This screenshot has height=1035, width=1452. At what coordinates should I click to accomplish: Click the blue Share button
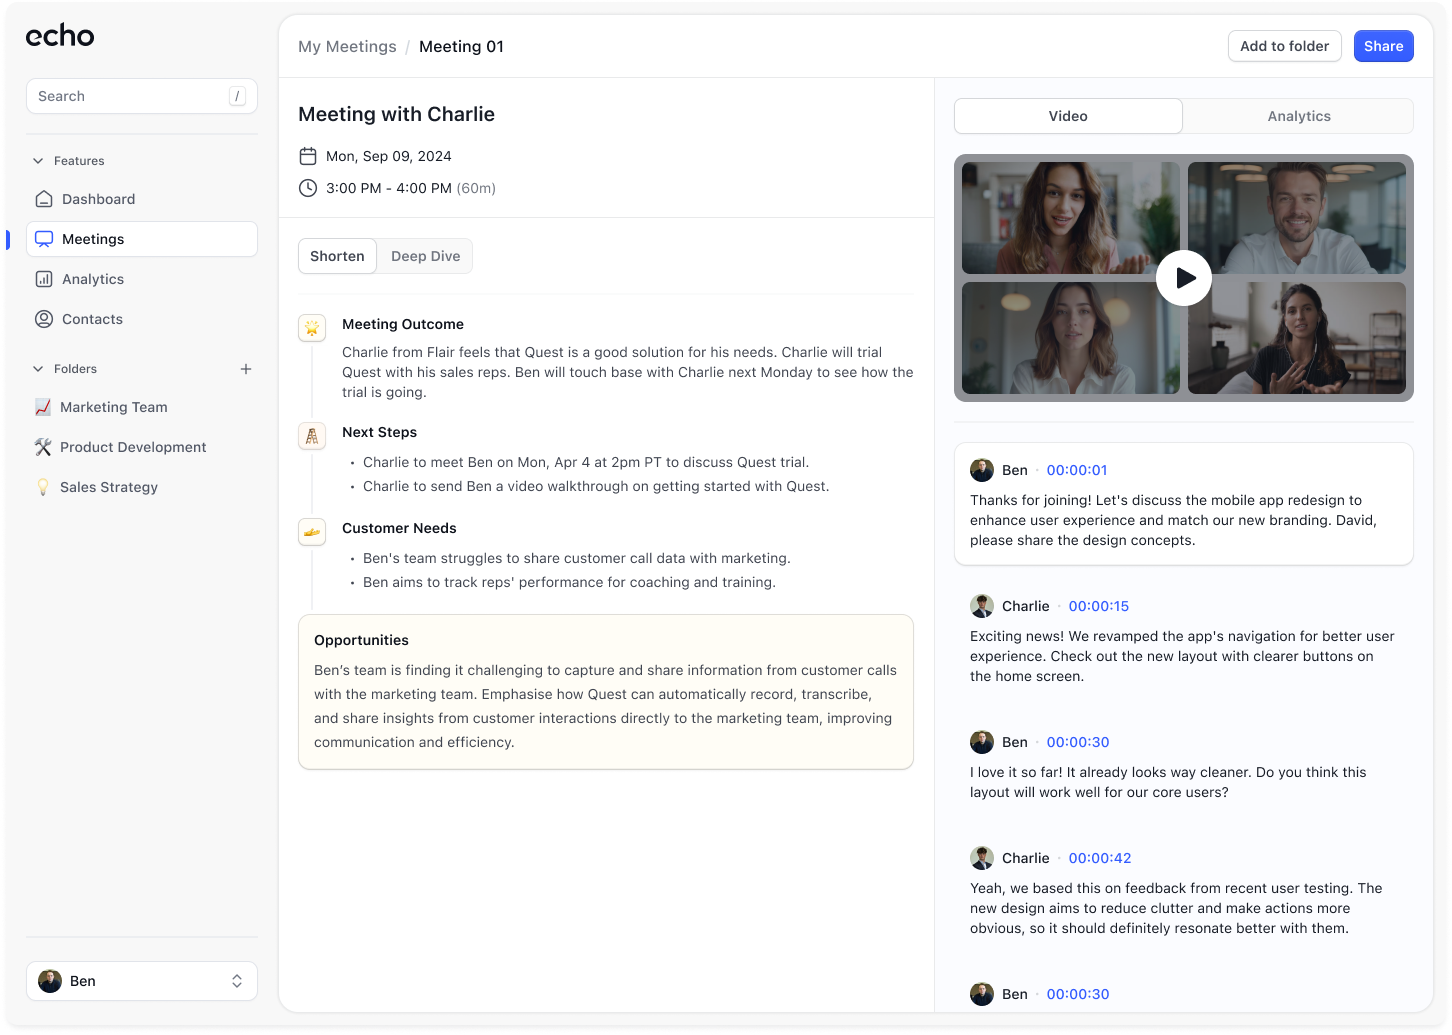point(1383,46)
